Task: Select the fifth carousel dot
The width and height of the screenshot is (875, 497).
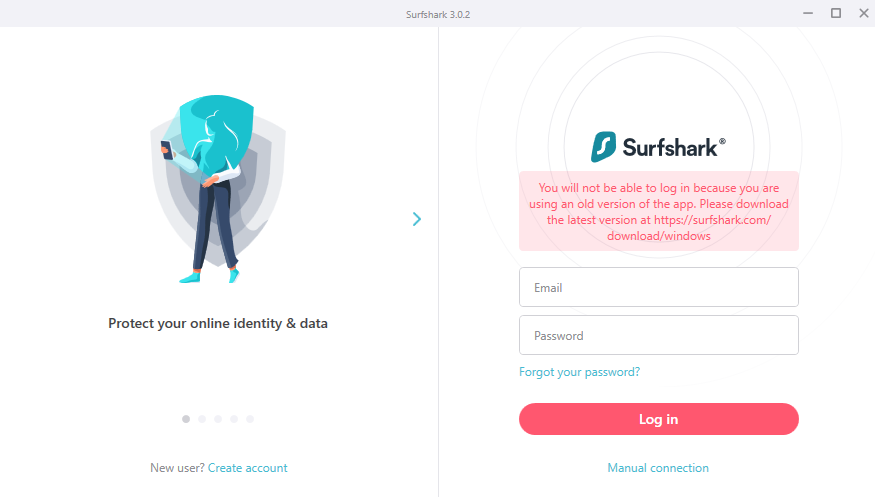Action: pyautogui.click(x=250, y=419)
